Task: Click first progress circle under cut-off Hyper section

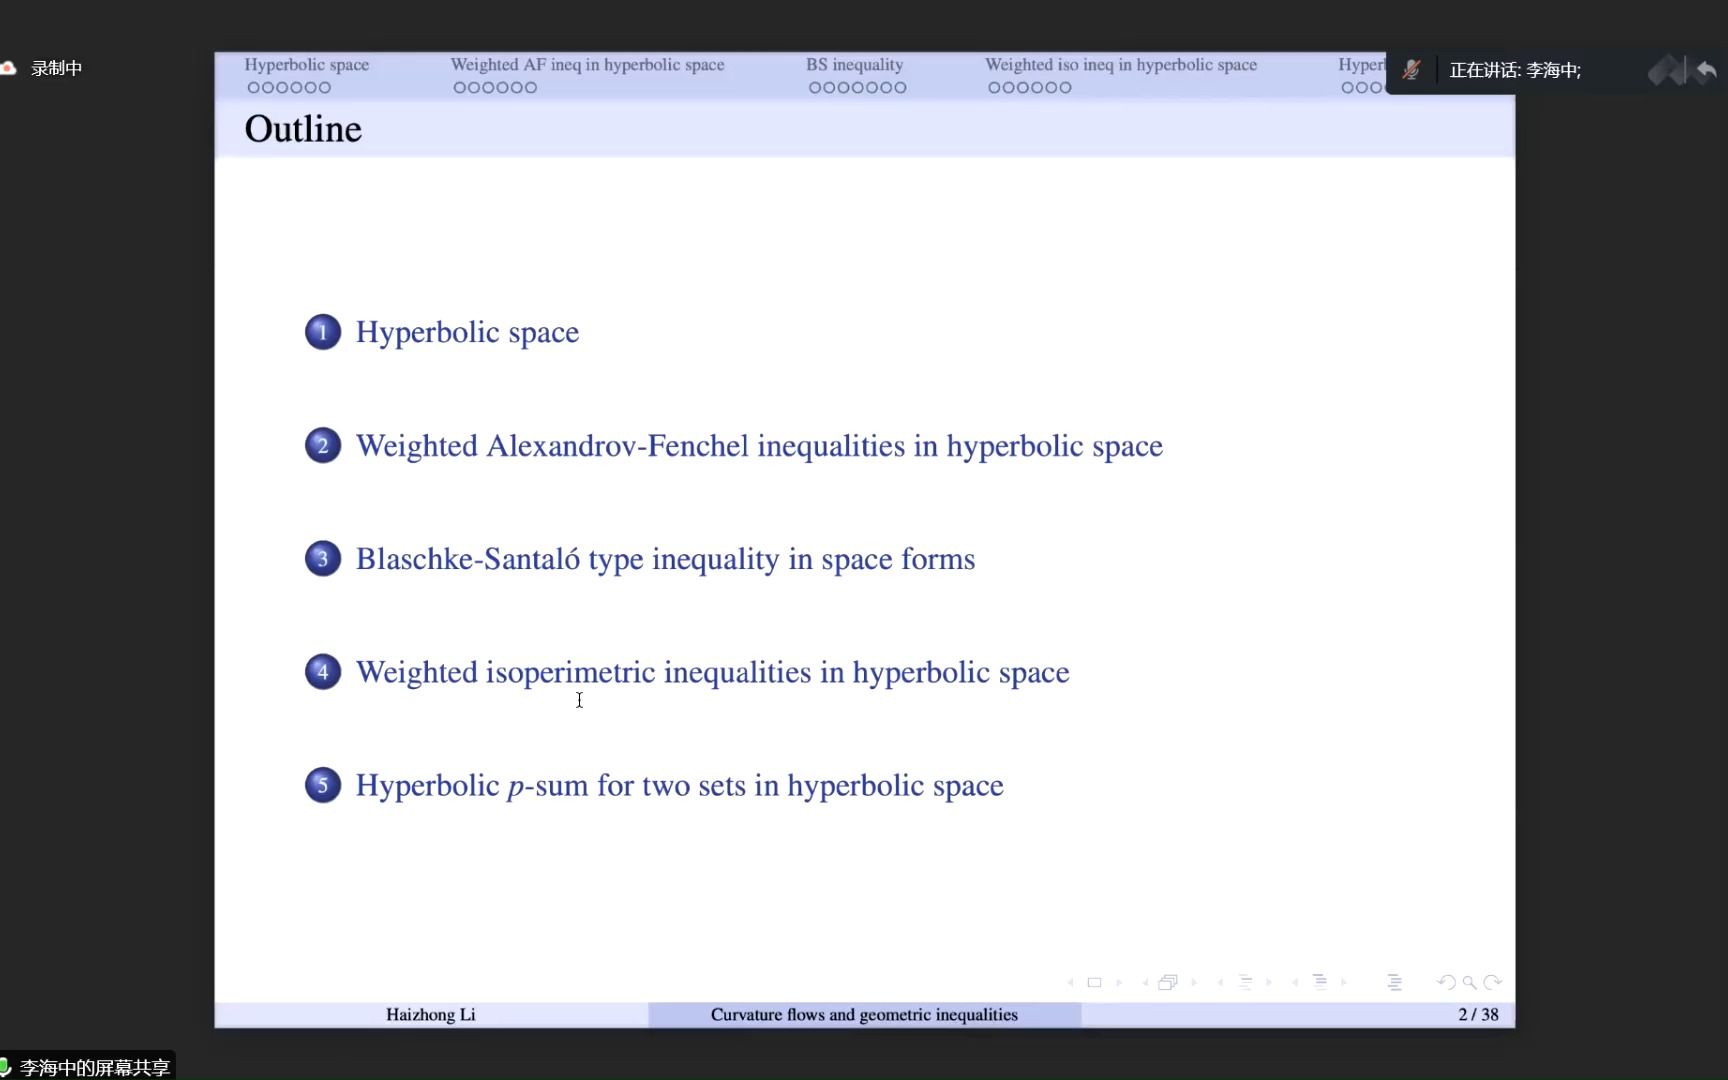Action: click(x=1348, y=88)
